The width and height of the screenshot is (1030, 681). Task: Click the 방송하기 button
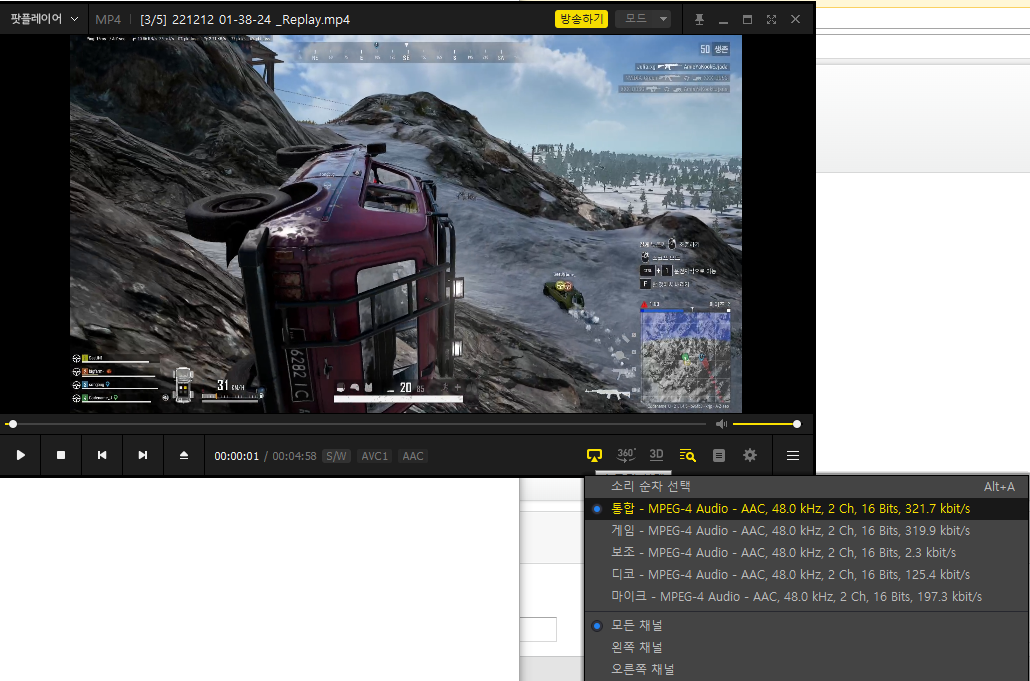[581, 19]
